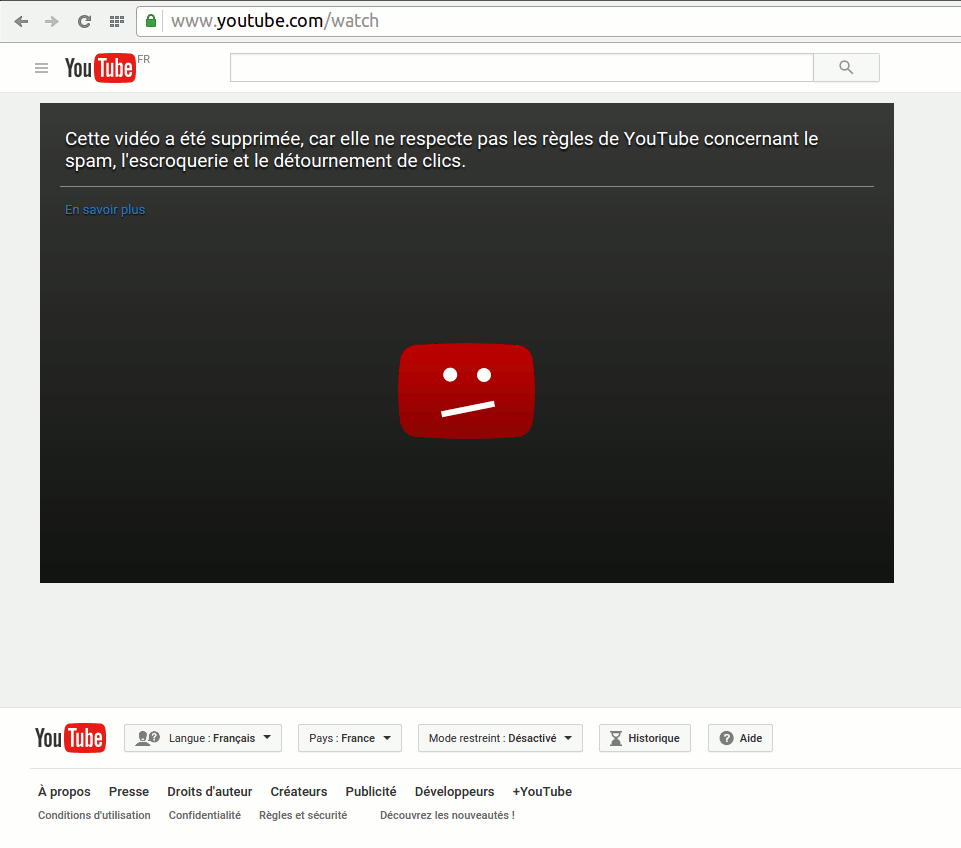Open the Confidentialité footer link

[x=205, y=815]
